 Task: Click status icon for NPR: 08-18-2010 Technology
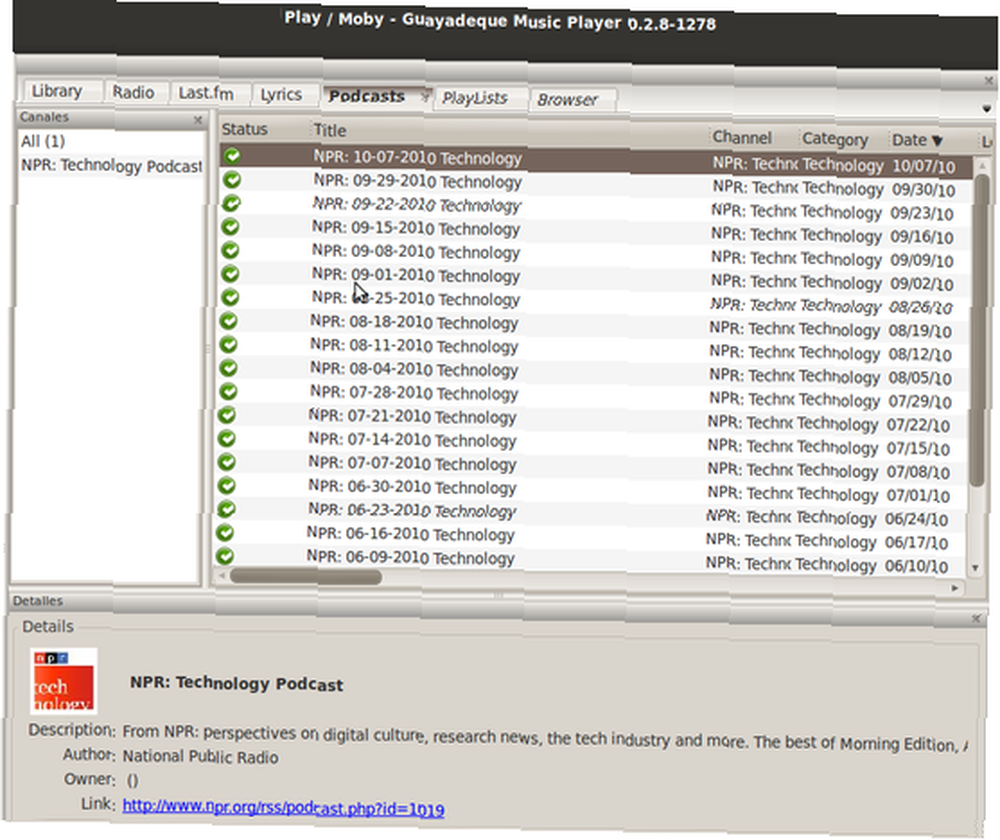(x=229, y=321)
